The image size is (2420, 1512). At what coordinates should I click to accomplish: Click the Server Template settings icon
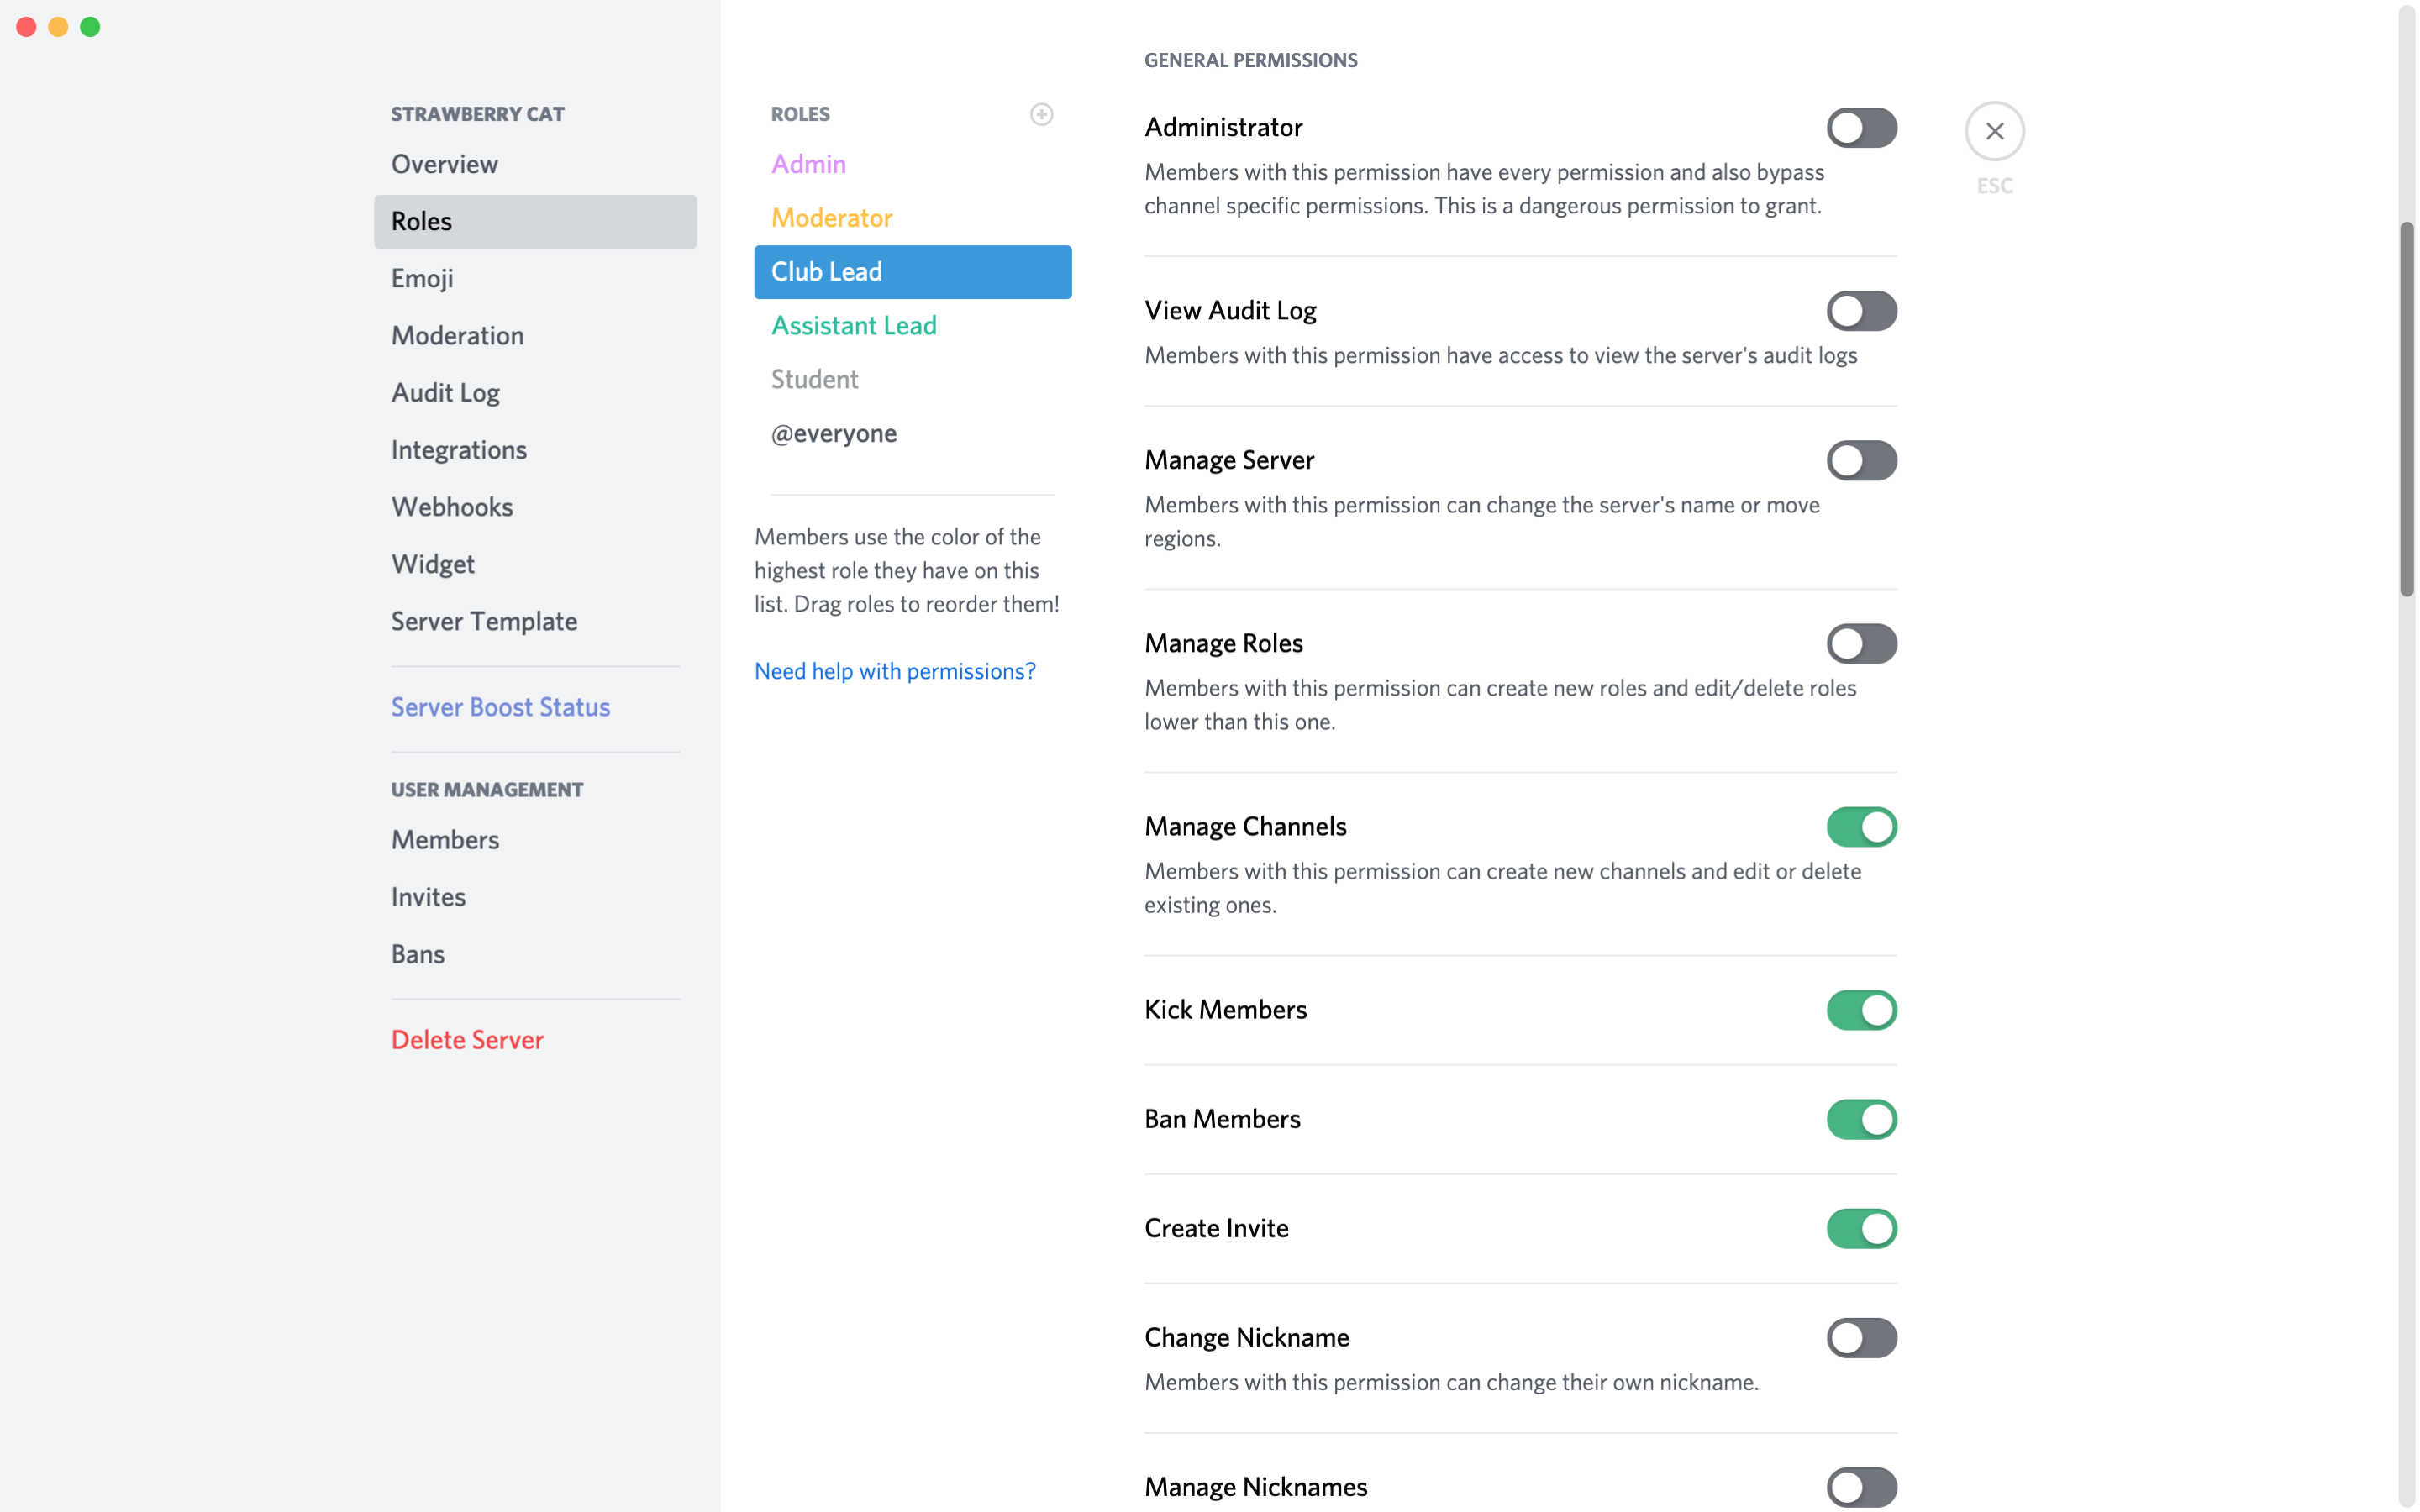coord(484,618)
